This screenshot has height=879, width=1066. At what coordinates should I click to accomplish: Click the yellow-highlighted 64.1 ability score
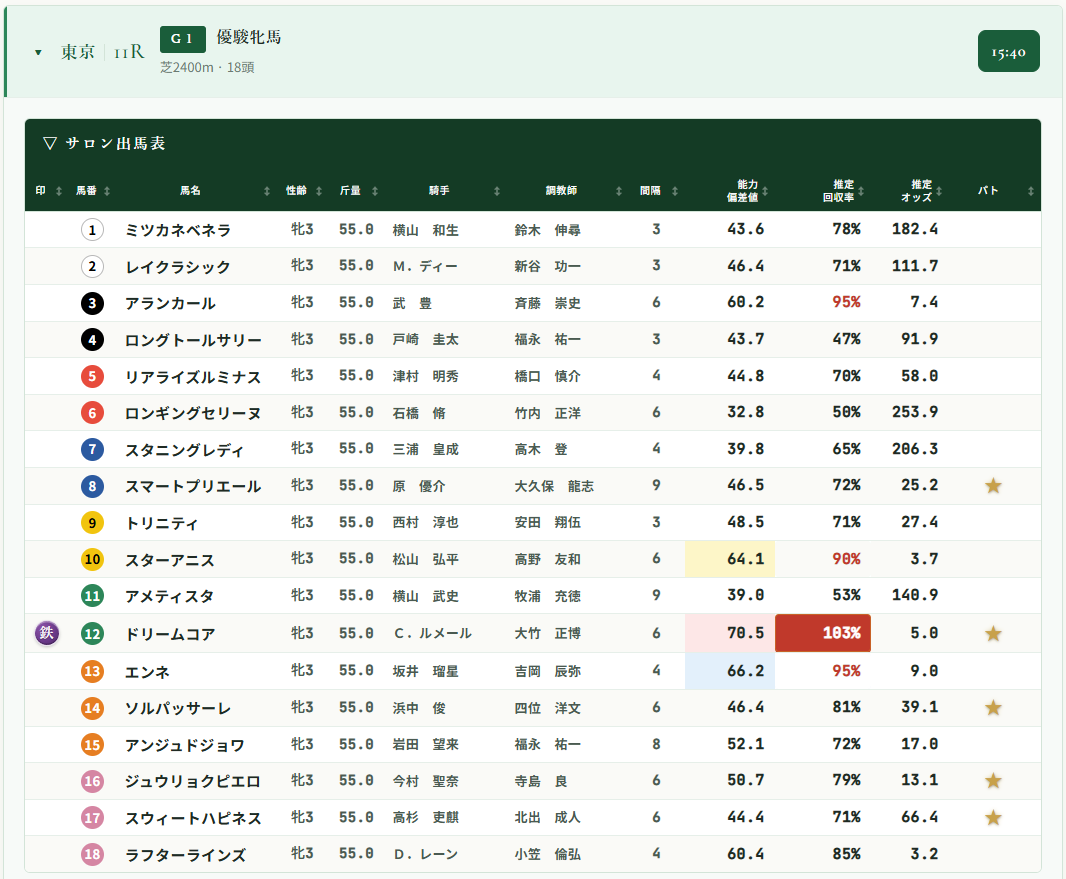pyautogui.click(x=729, y=559)
